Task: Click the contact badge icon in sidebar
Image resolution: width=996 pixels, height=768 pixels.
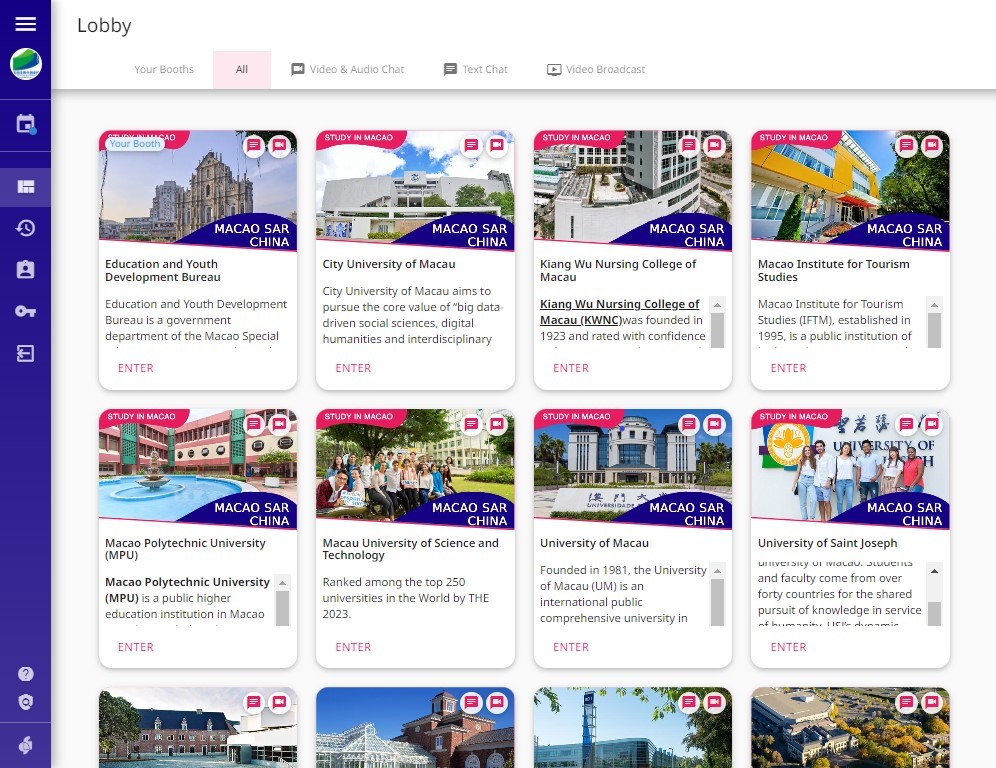Action: [25, 270]
